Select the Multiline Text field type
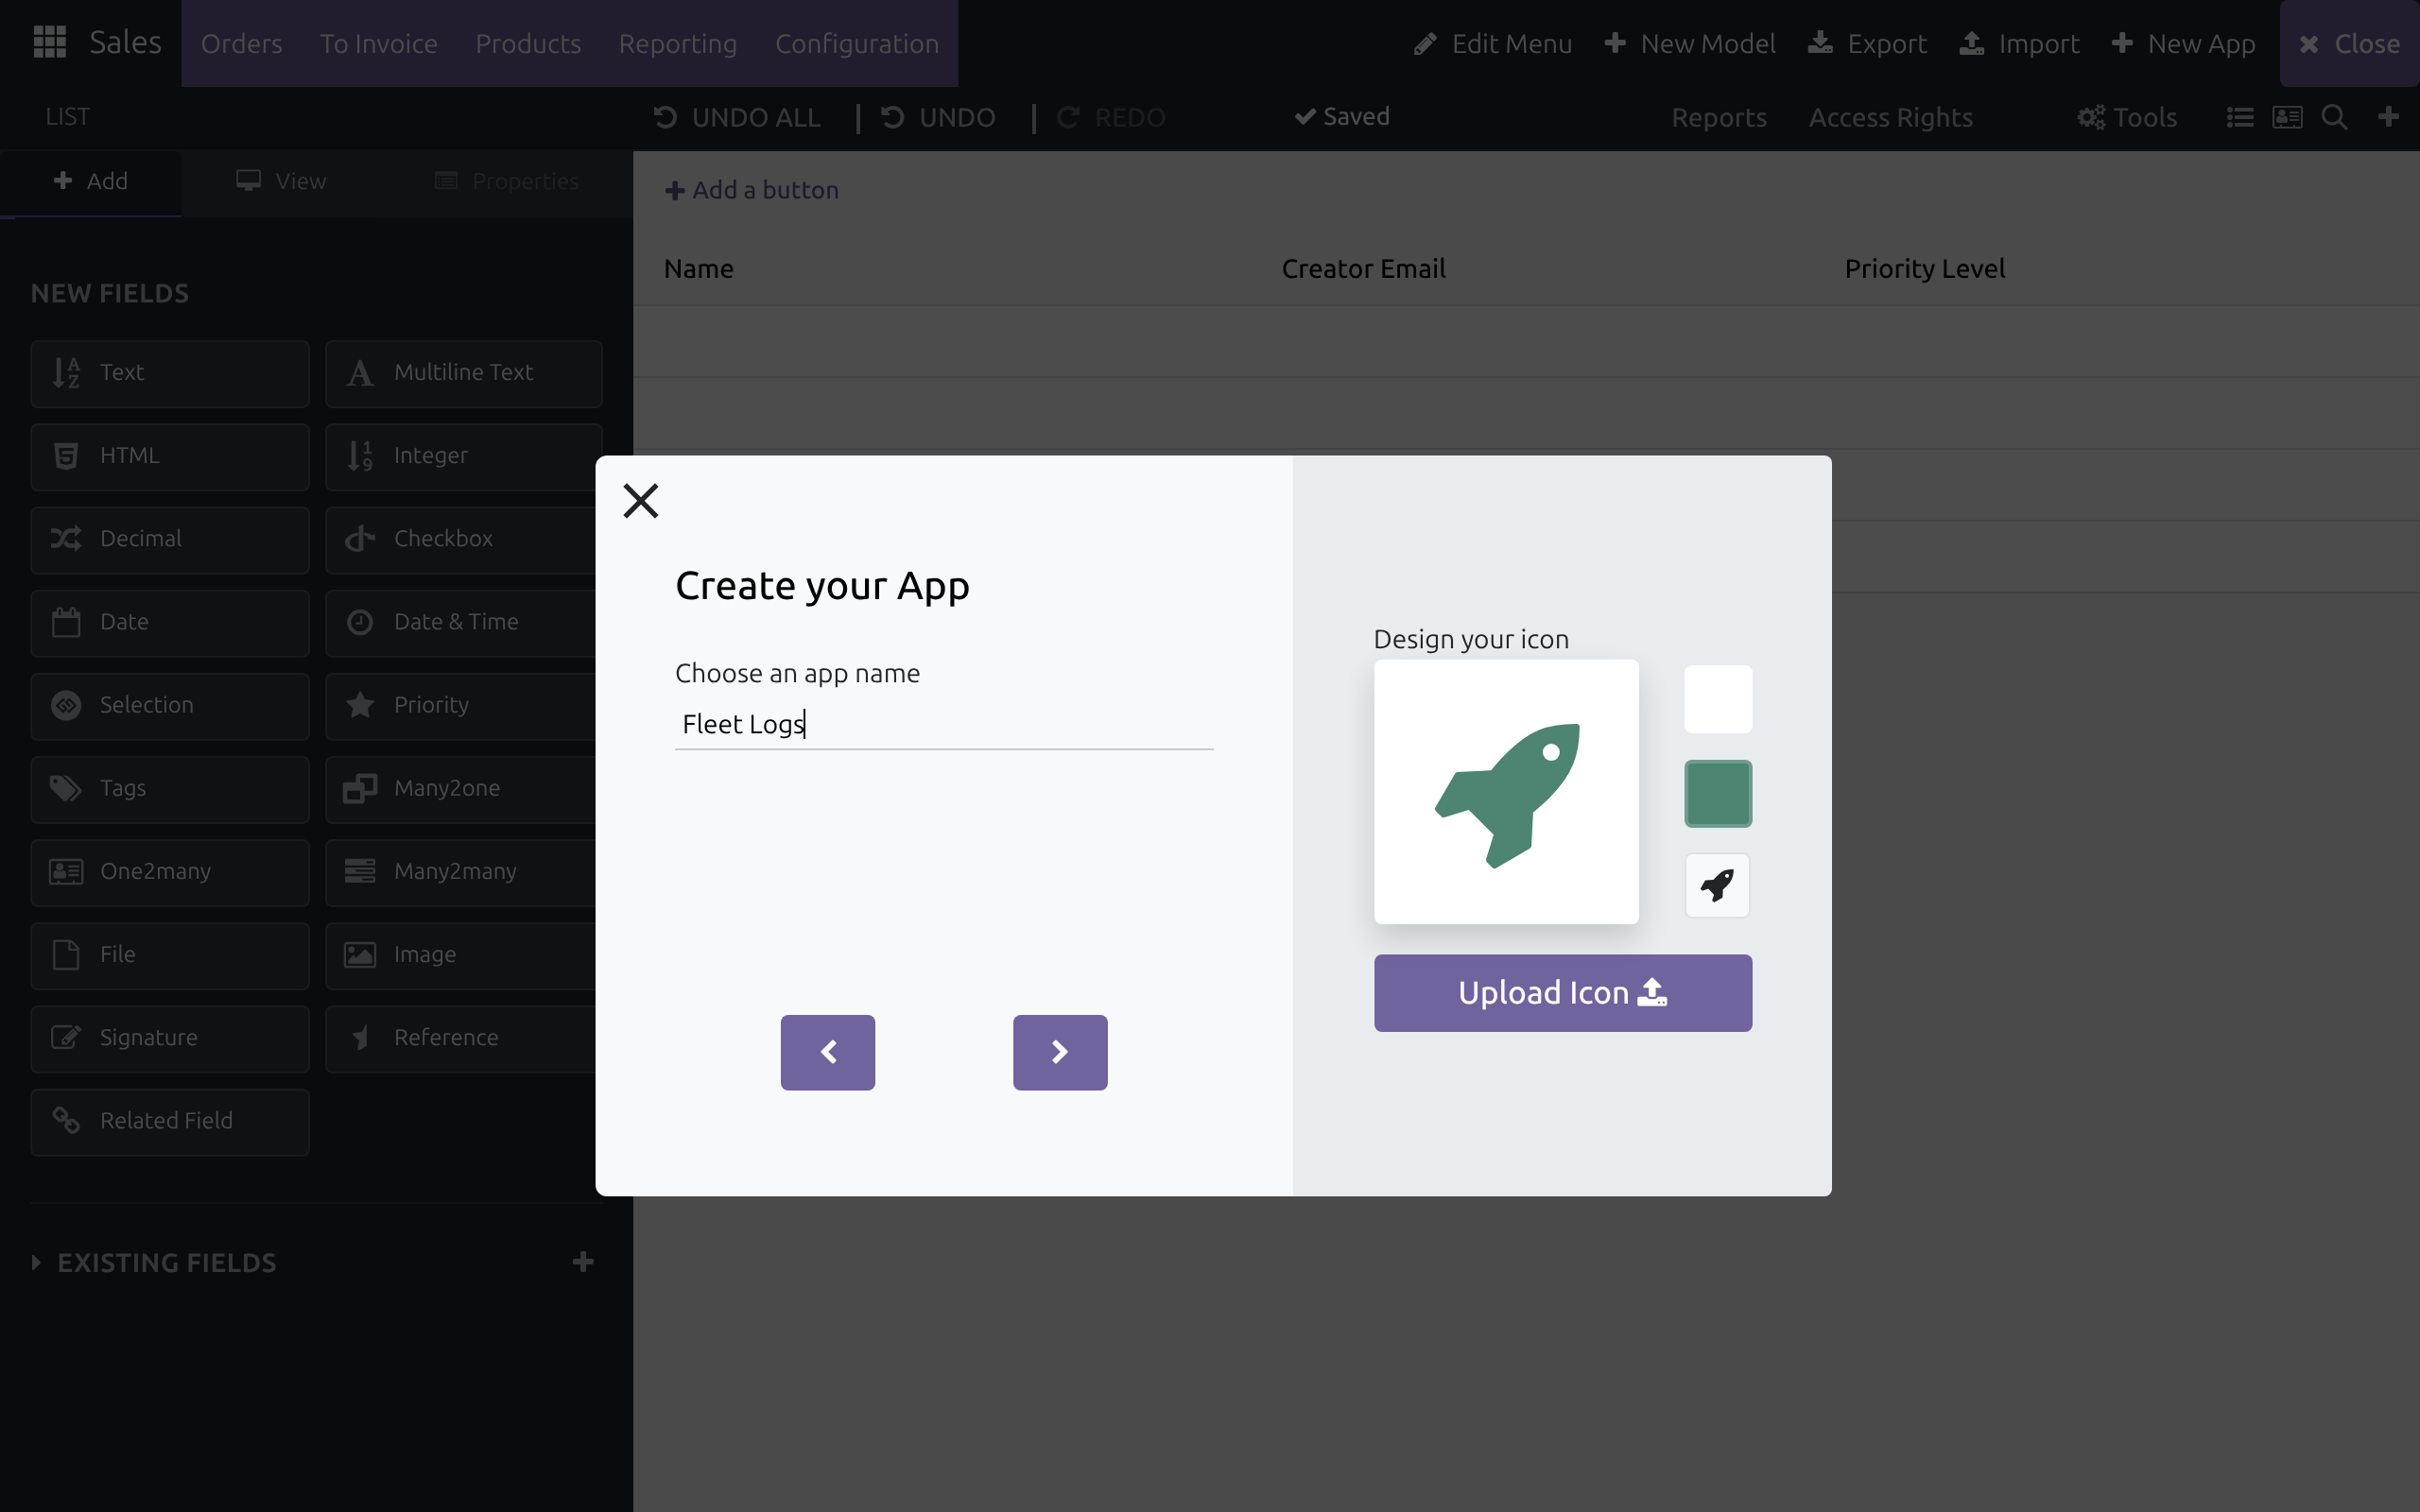This screenshot has width=2420, height=1512. pyautogui.click(x=464, y=373)
